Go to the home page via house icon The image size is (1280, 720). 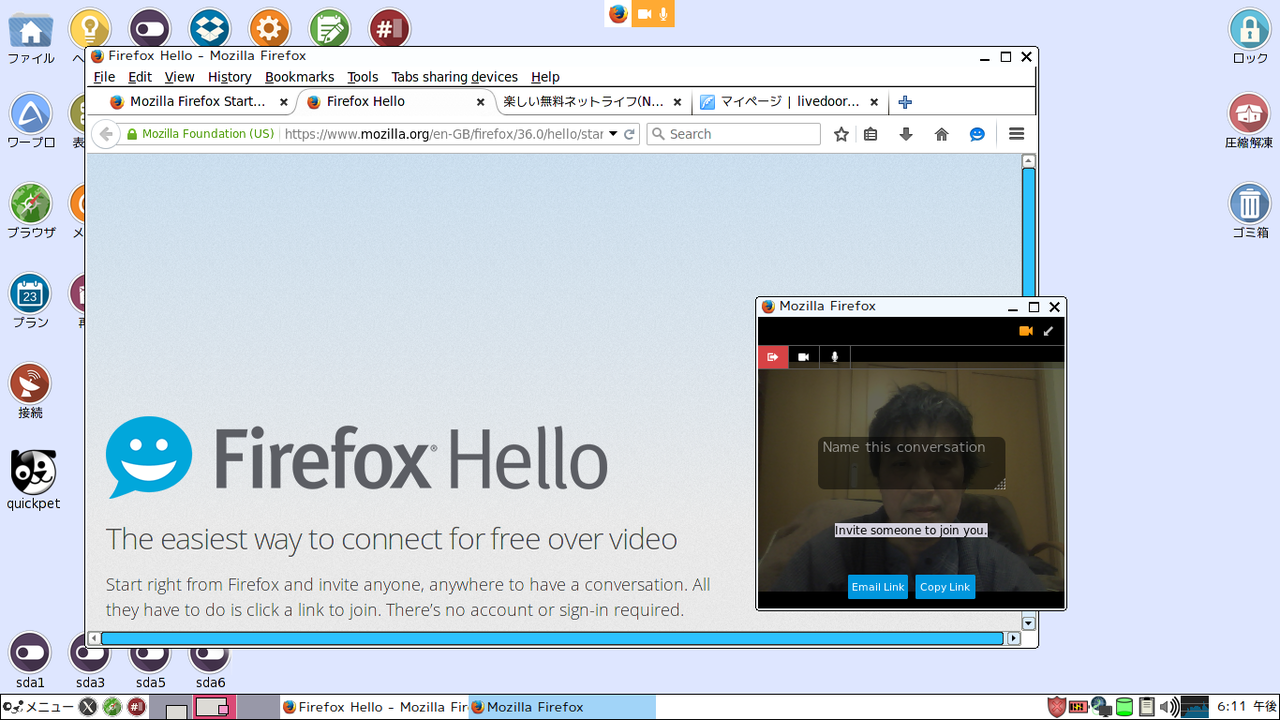tap(941, 134)
